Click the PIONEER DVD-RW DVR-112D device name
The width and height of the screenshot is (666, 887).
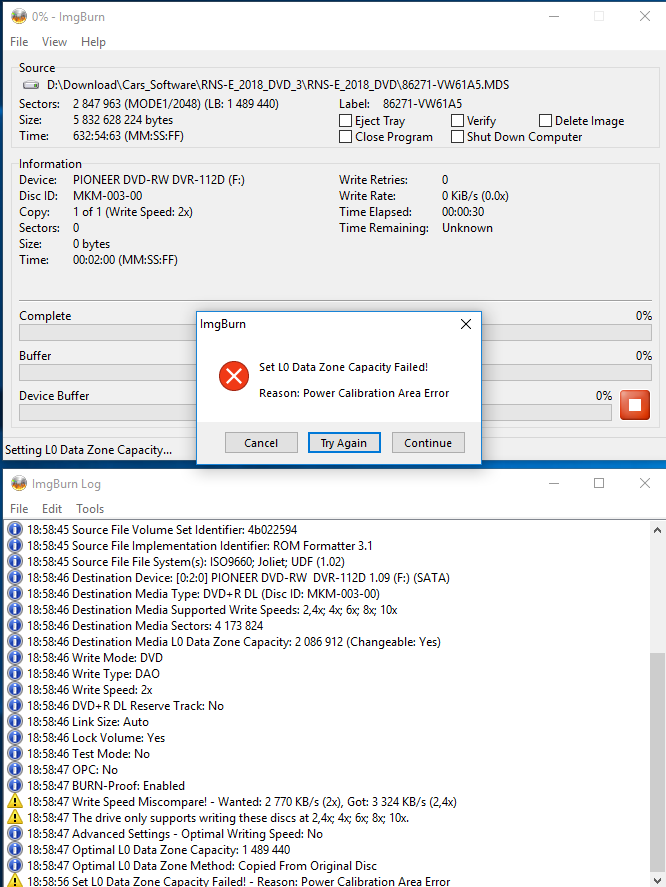click(x=158, y=180)
